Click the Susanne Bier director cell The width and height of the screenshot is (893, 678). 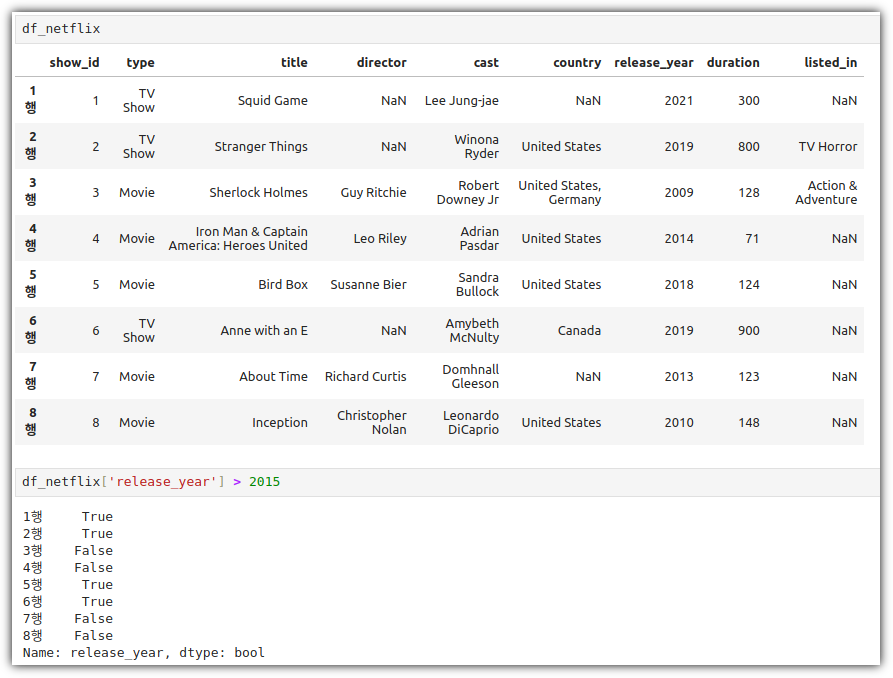368,285
